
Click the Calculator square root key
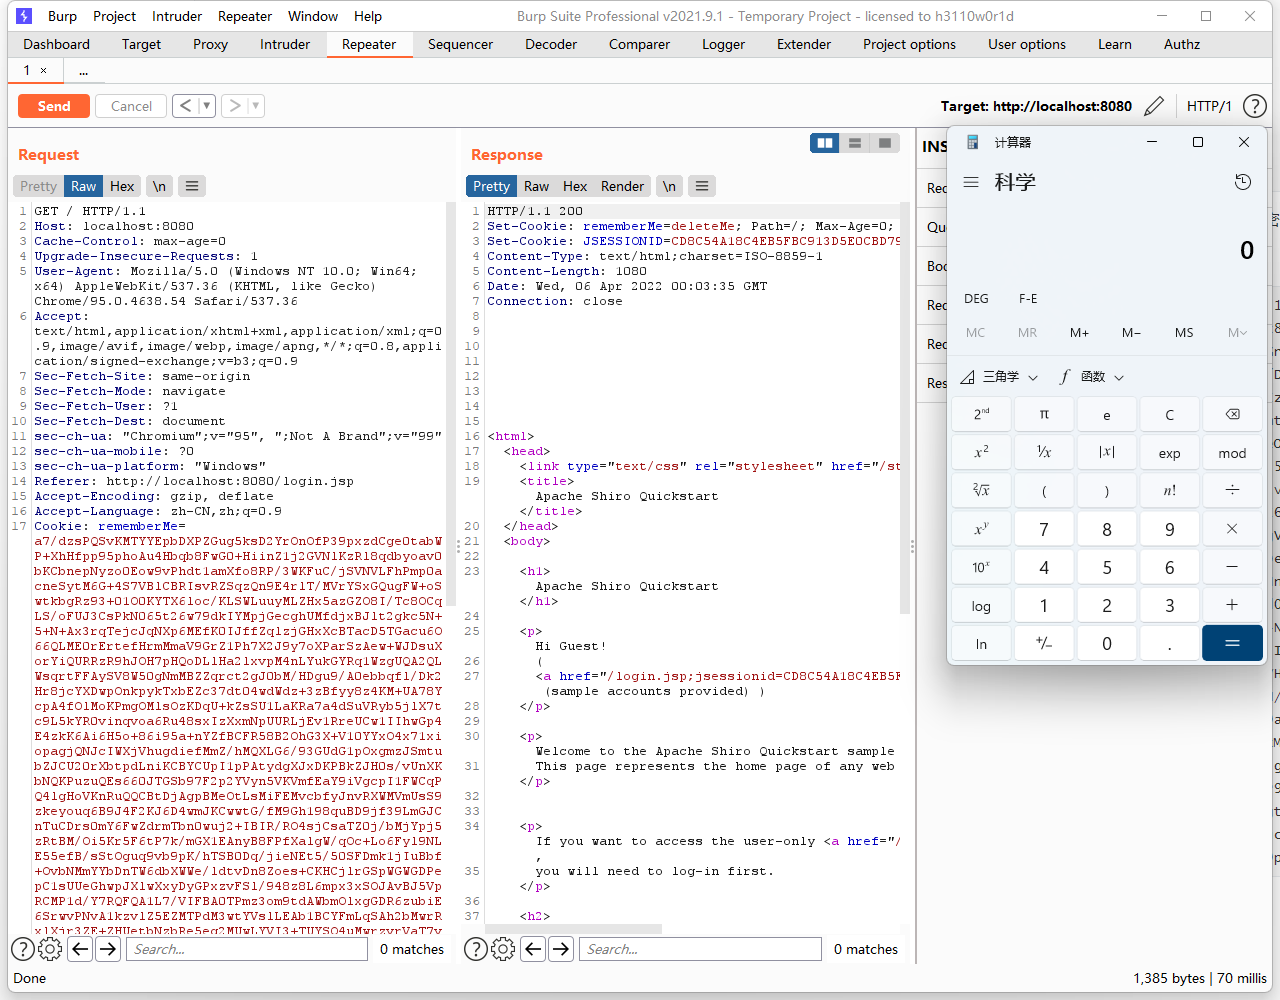point(981,490)
